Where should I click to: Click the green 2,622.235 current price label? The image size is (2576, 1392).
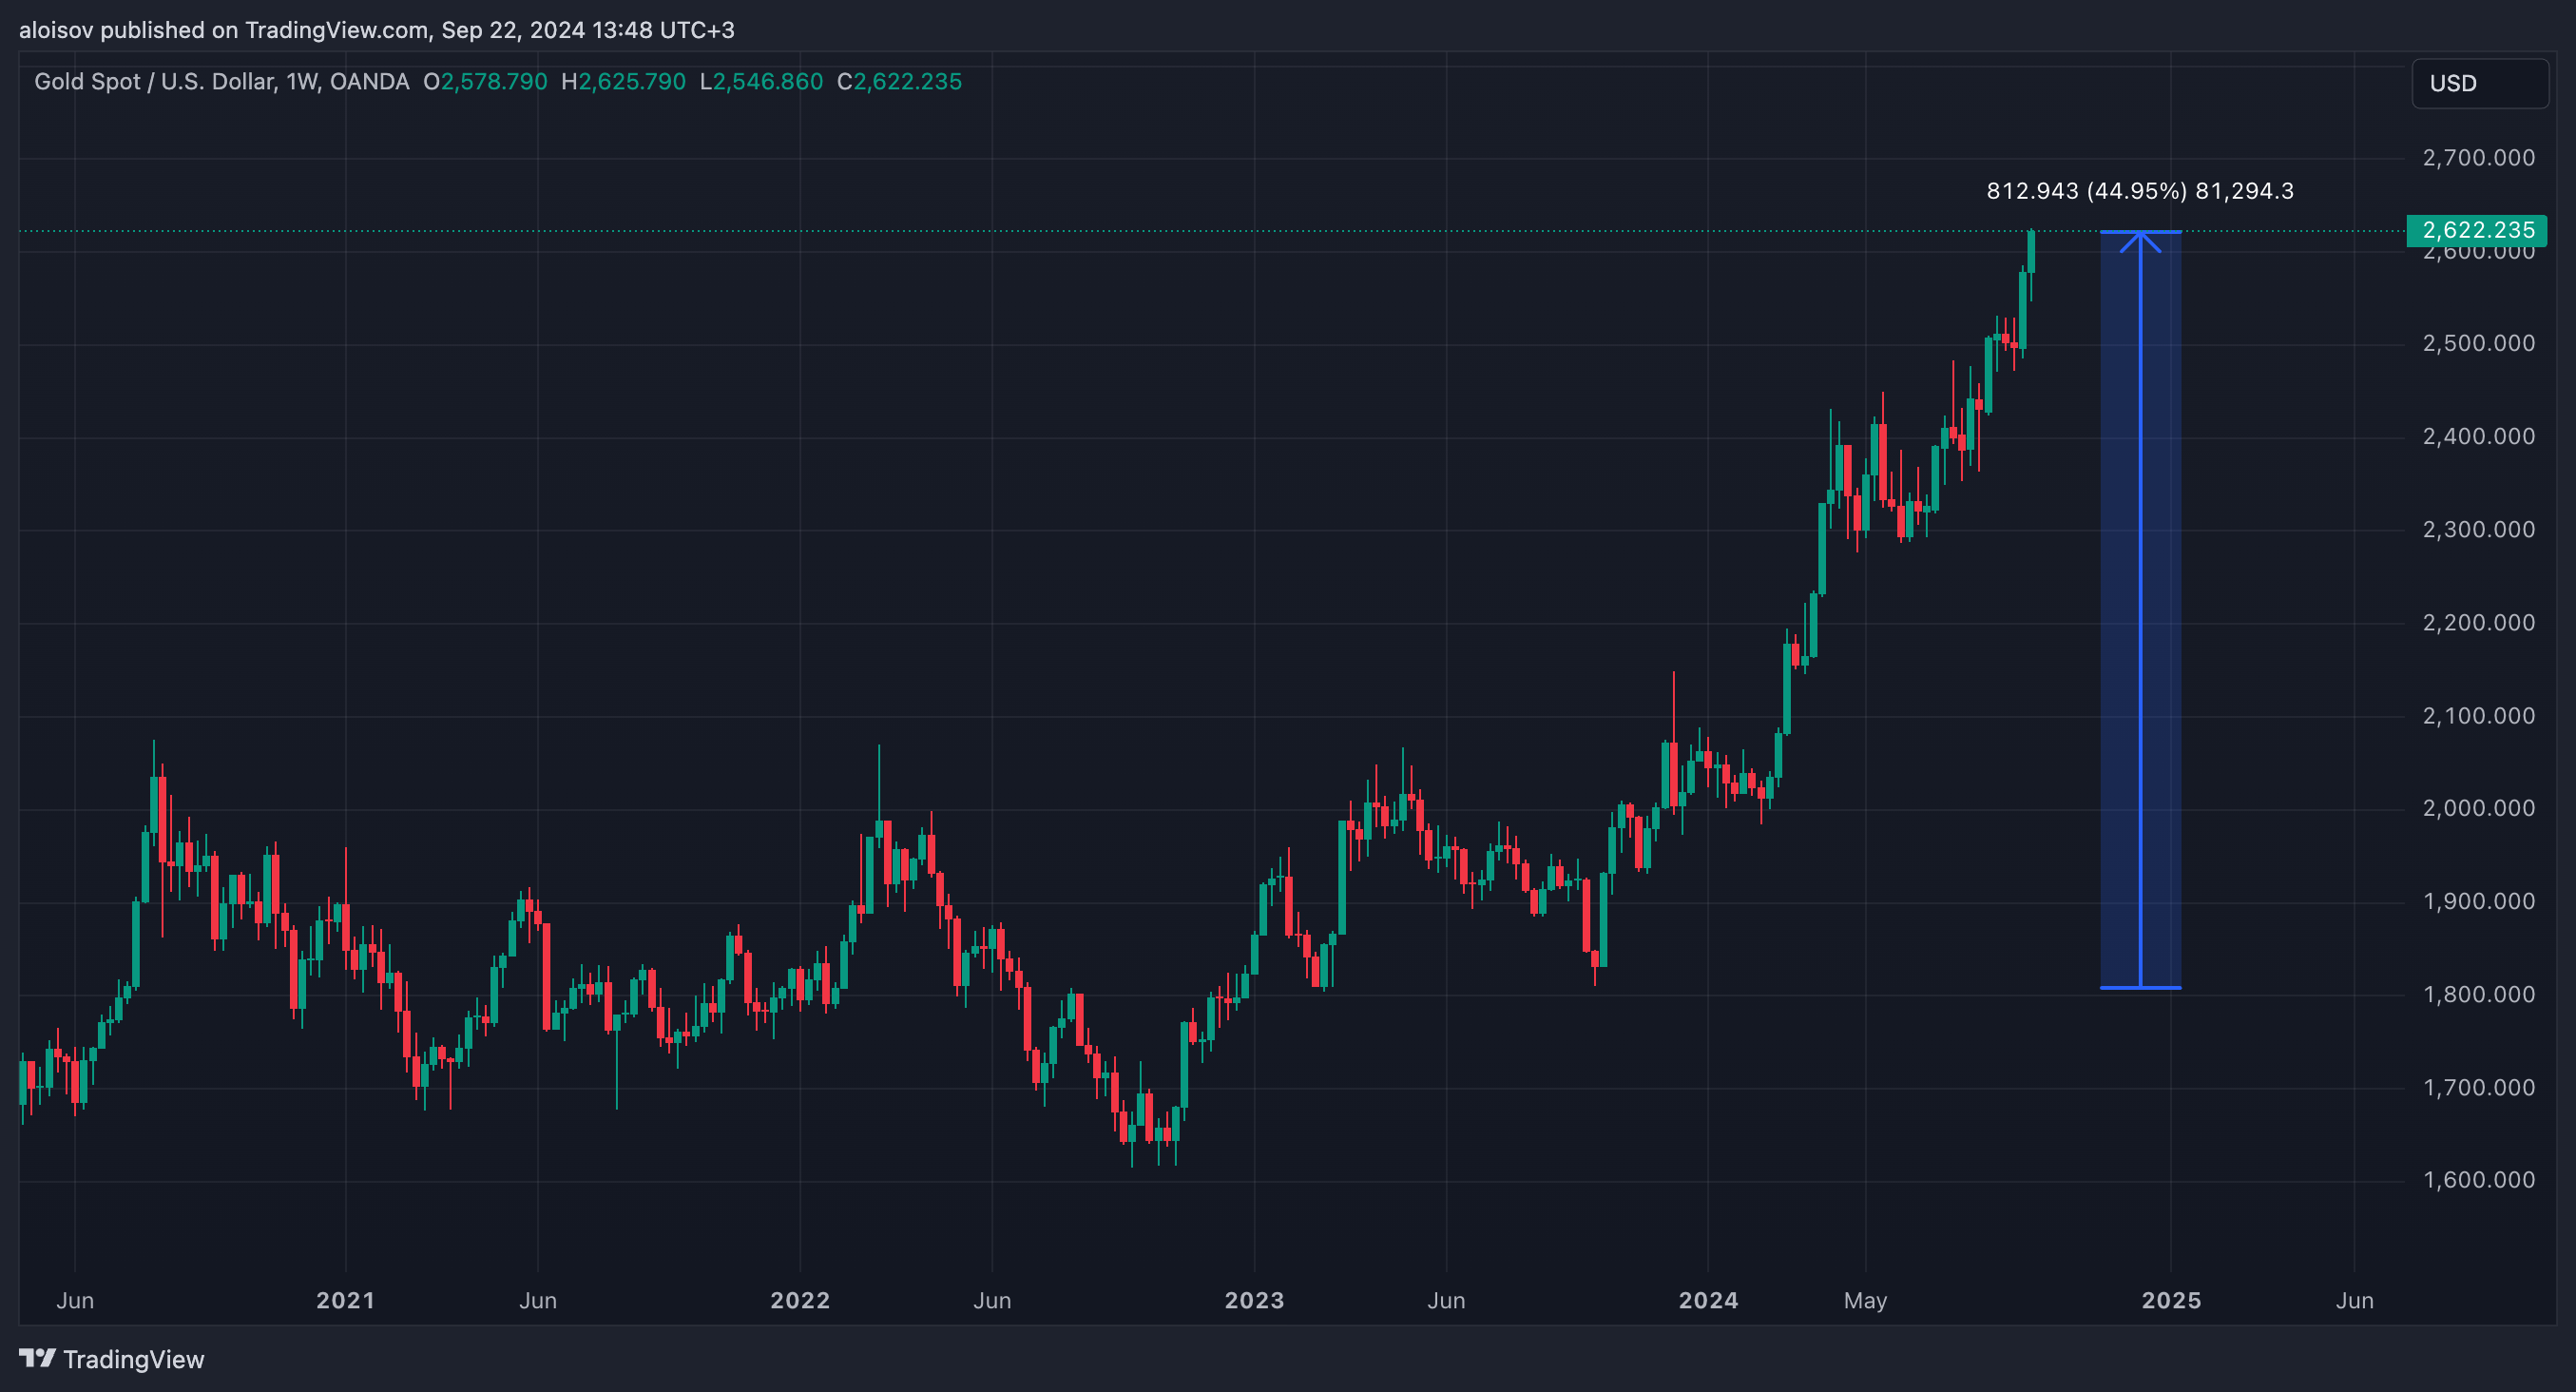[2477, 230]
